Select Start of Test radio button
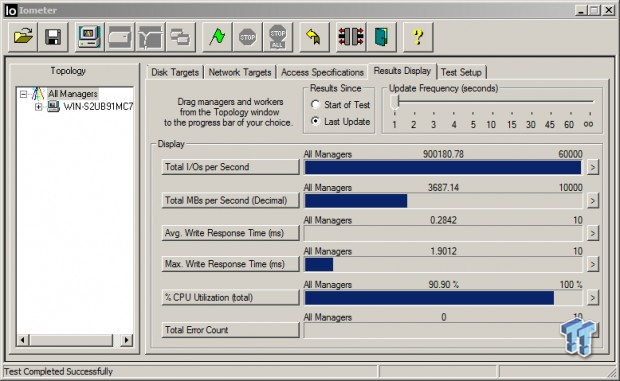This screenshot has width=620, height=381. coord(315,104)
